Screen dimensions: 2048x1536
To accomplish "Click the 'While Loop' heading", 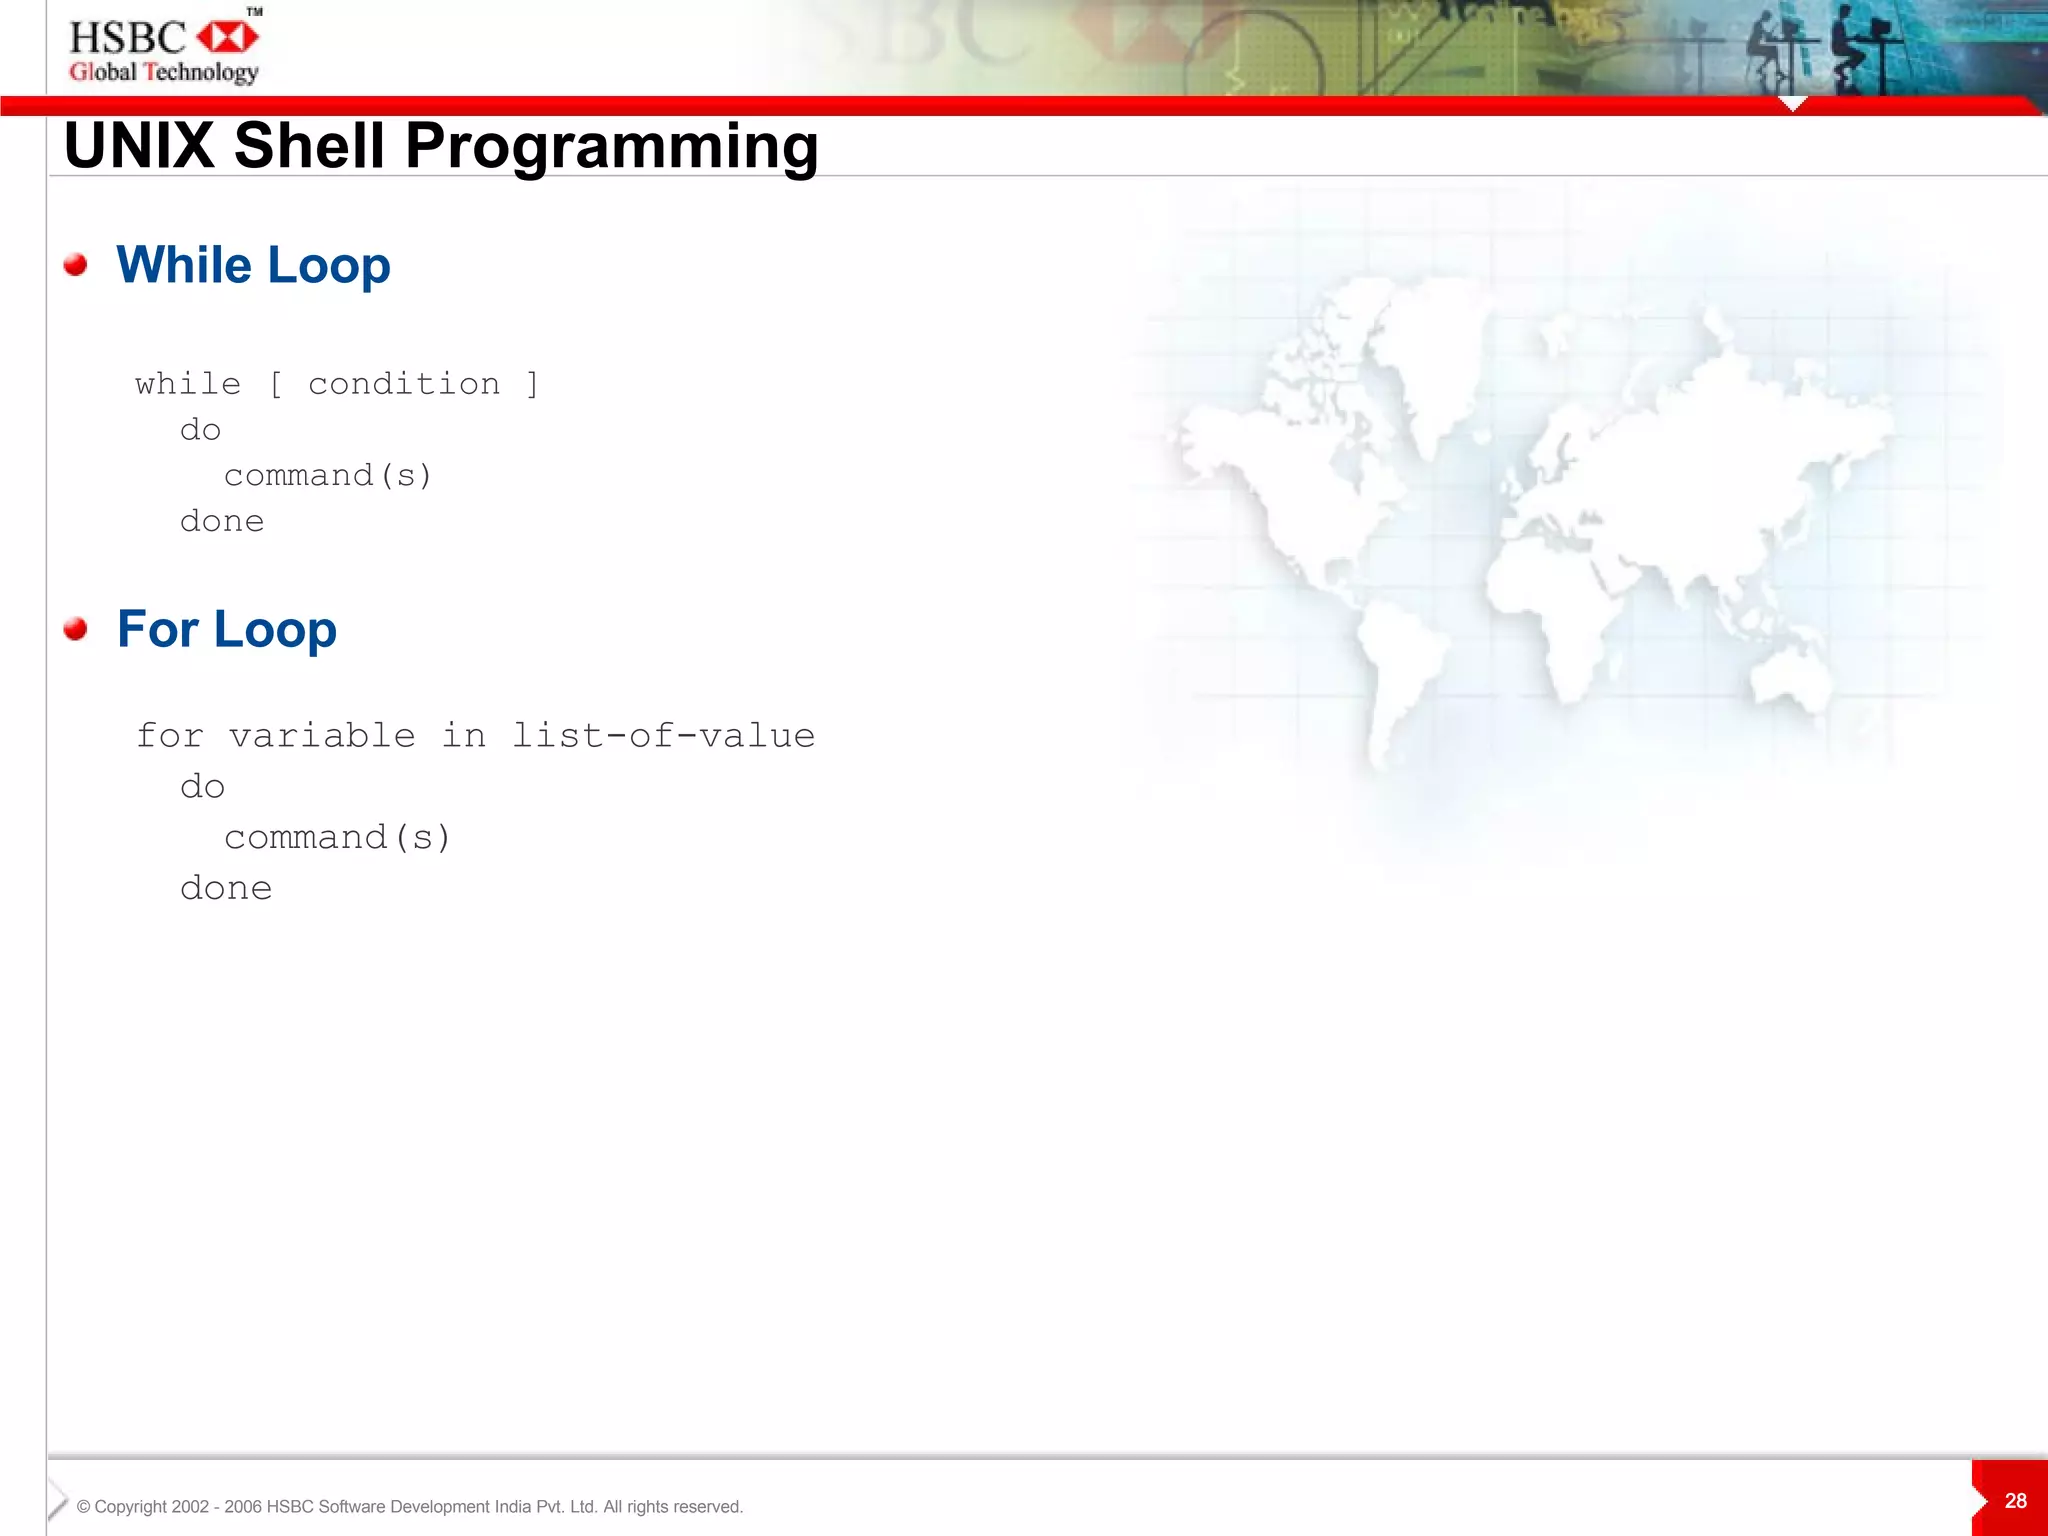I will pyautogui.click(x=253, y=265).
